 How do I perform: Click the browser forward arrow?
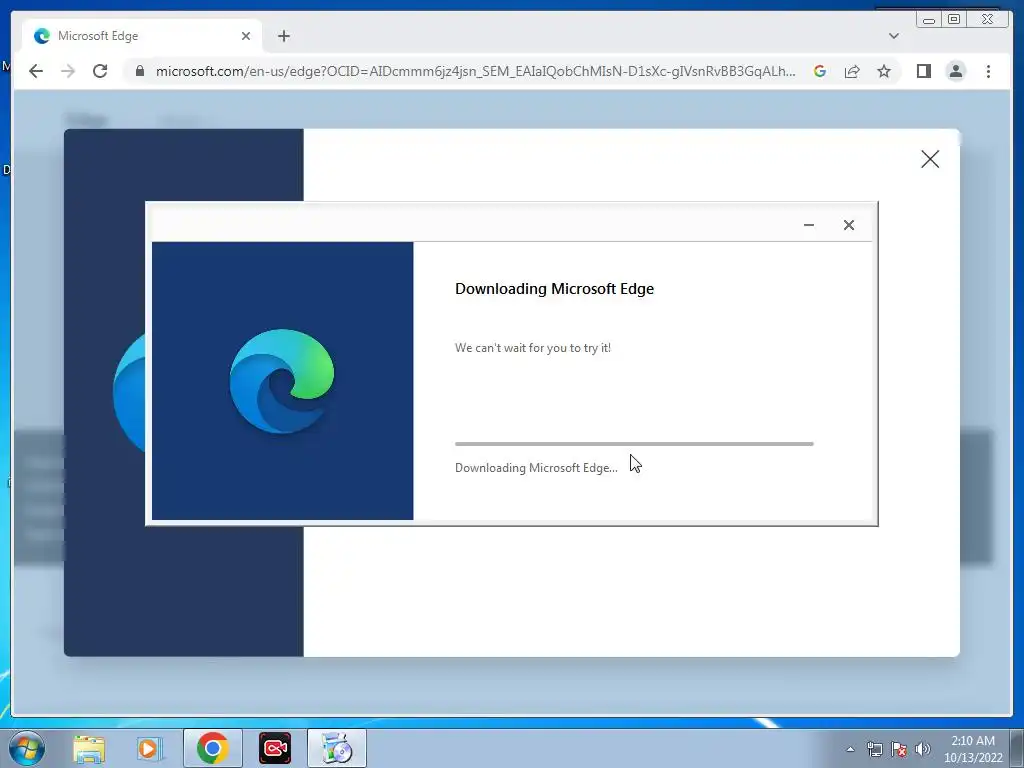point(68,71)
